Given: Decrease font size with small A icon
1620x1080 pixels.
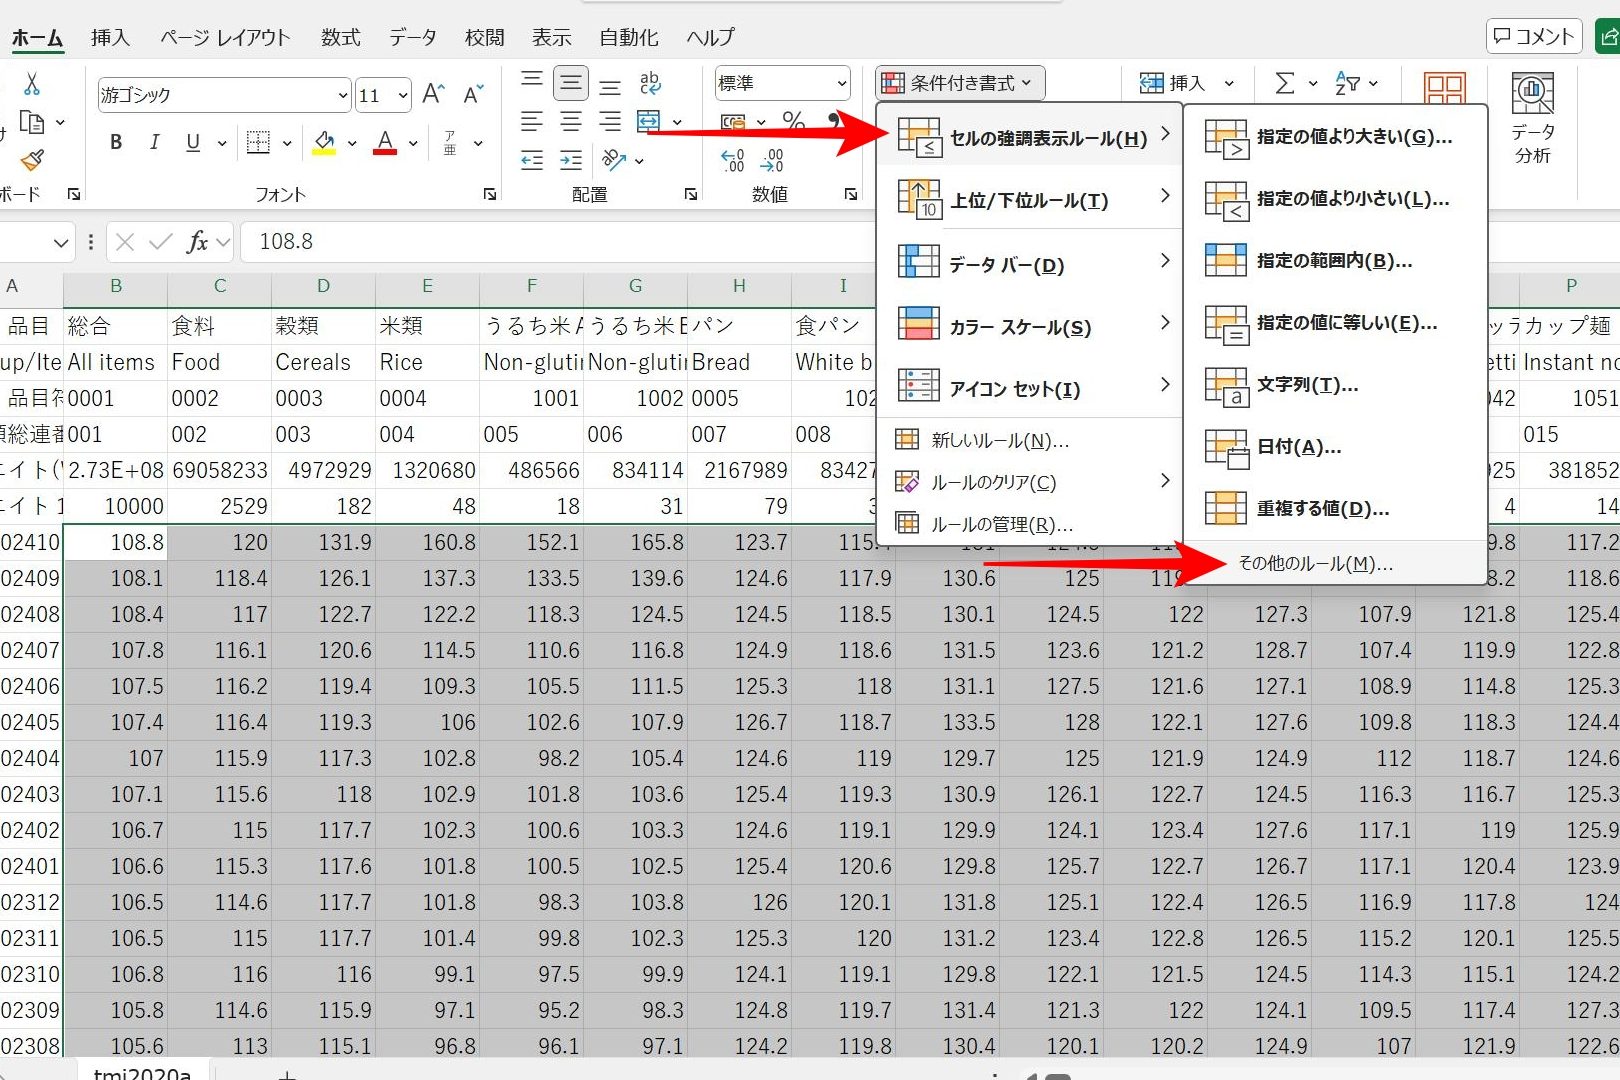Looking at the screenshot, I should [473, 94].
